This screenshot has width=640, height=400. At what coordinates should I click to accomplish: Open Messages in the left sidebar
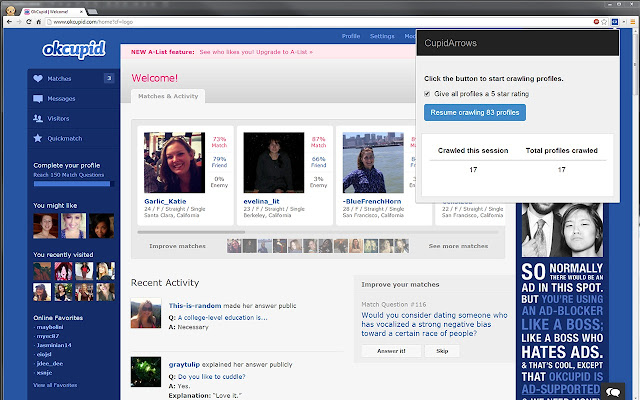(73, 98)
